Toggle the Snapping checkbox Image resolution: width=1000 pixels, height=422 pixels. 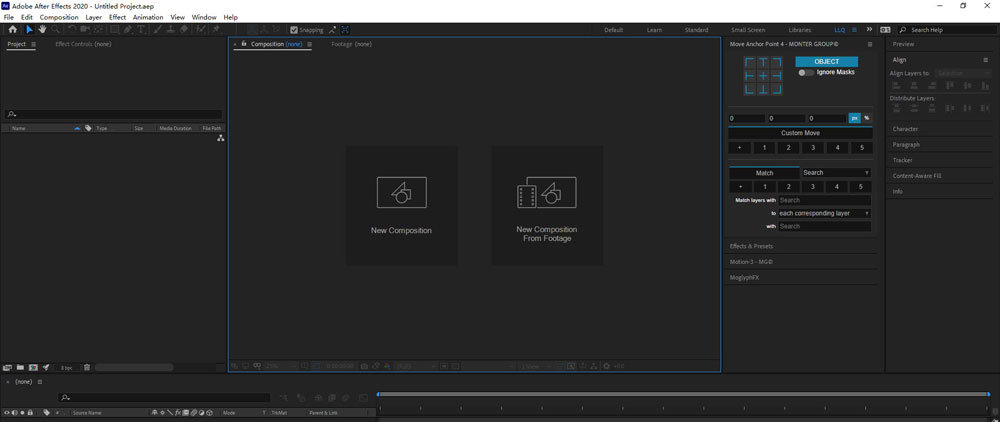292,30
